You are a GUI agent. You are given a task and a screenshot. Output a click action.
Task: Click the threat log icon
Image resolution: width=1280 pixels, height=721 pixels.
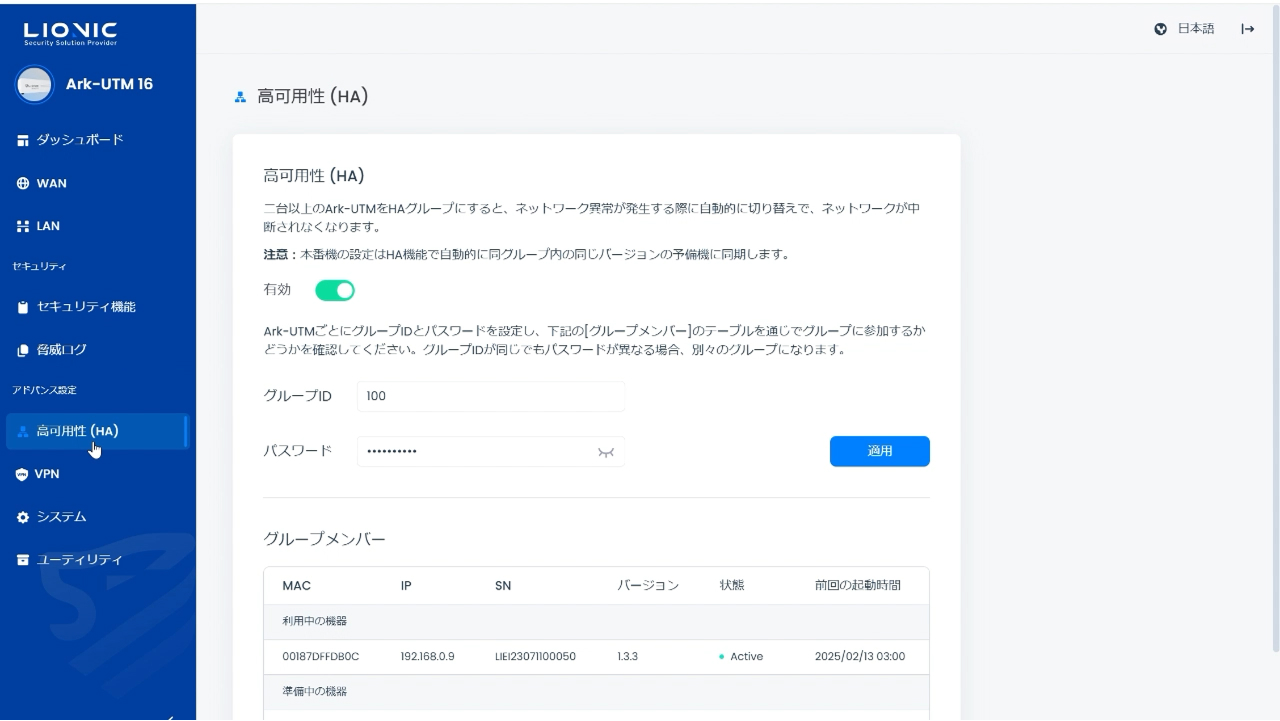coord(23,351)
